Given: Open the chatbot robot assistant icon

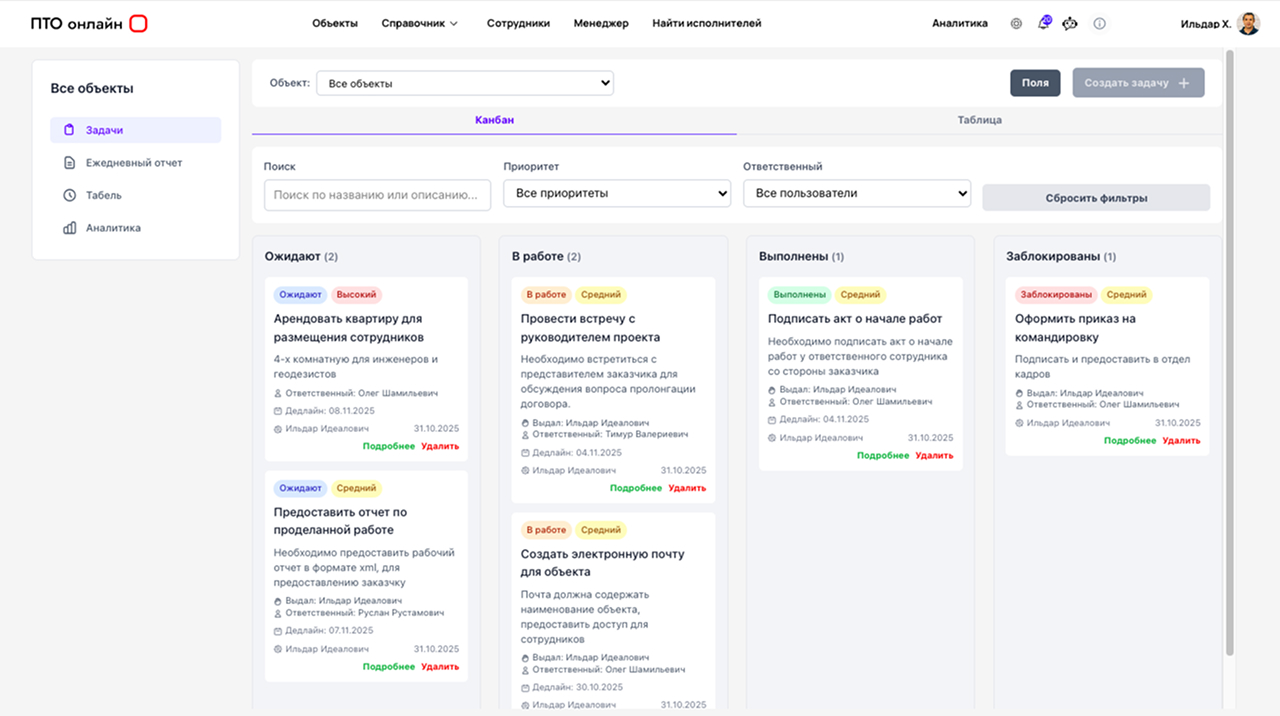Looking at the screenshot, I should tap(1070, 23).
